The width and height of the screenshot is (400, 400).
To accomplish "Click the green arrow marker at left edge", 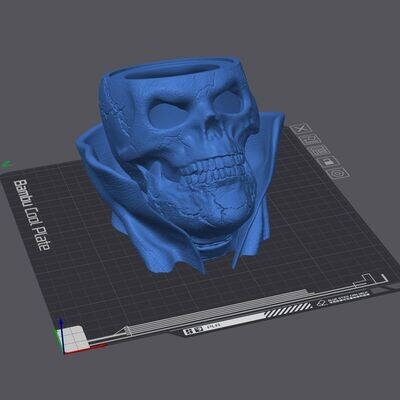I will (x=7, y=164).
